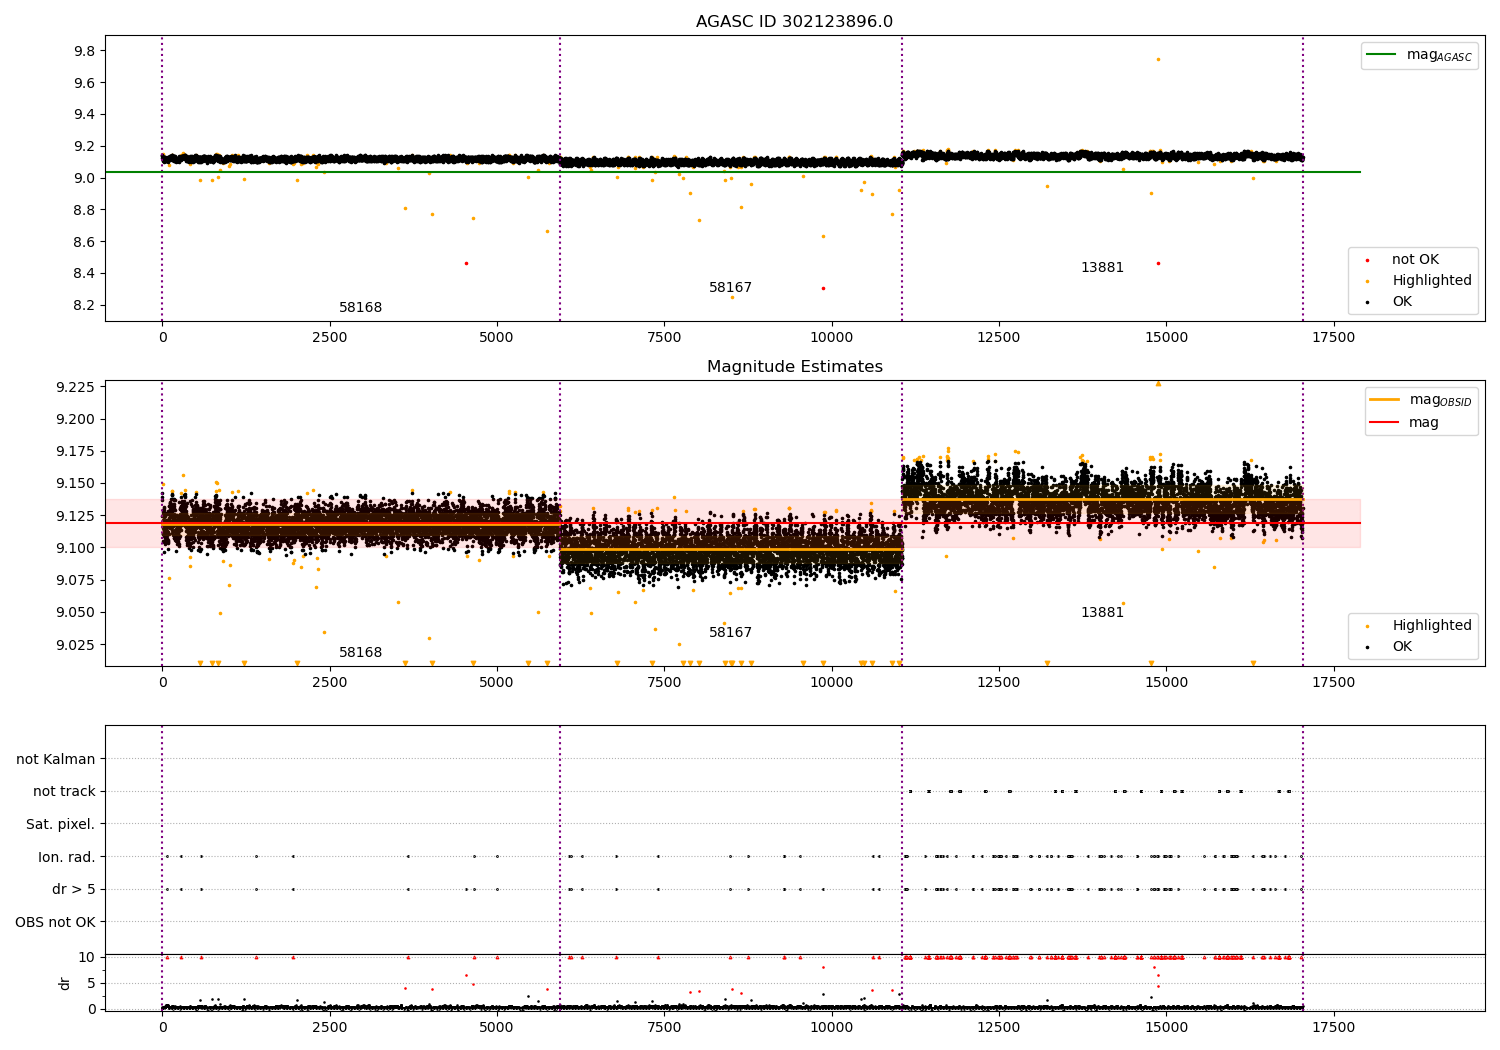Select 'OK' in the Magnitude Estimates legend
This screenshot has width=1500, height=1050.
click(x=1402, y=646)
